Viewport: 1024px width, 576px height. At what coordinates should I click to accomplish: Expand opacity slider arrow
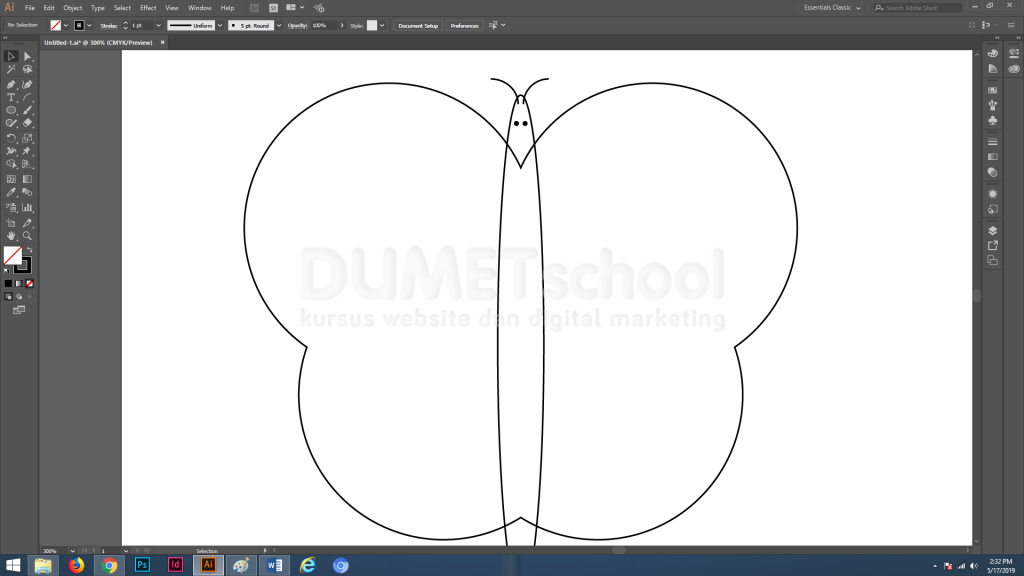[x=342, y=25]
